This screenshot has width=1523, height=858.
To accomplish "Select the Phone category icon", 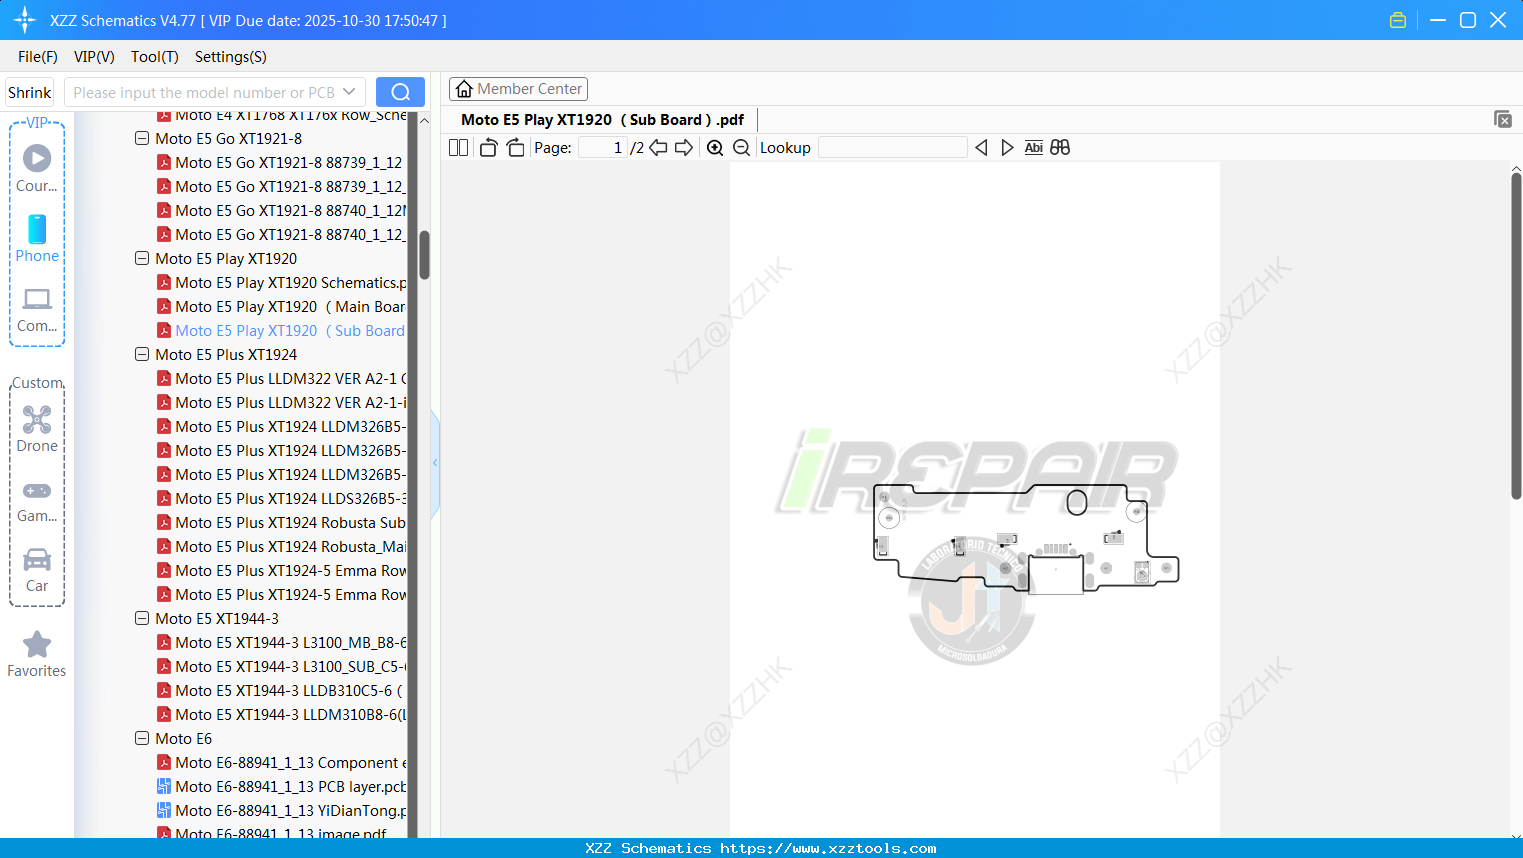I will tap(37, 239).
